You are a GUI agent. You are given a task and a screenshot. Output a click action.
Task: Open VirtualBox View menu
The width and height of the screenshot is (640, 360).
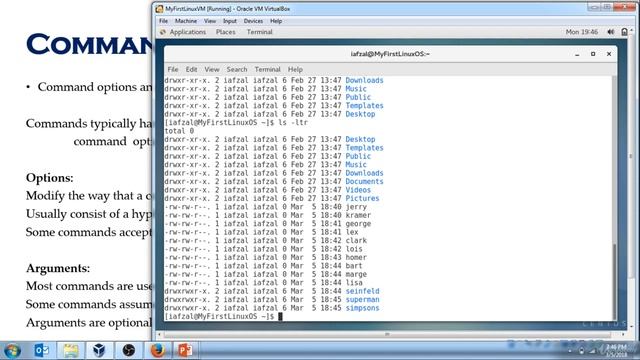pyautogui.click(x=210, y=21)
